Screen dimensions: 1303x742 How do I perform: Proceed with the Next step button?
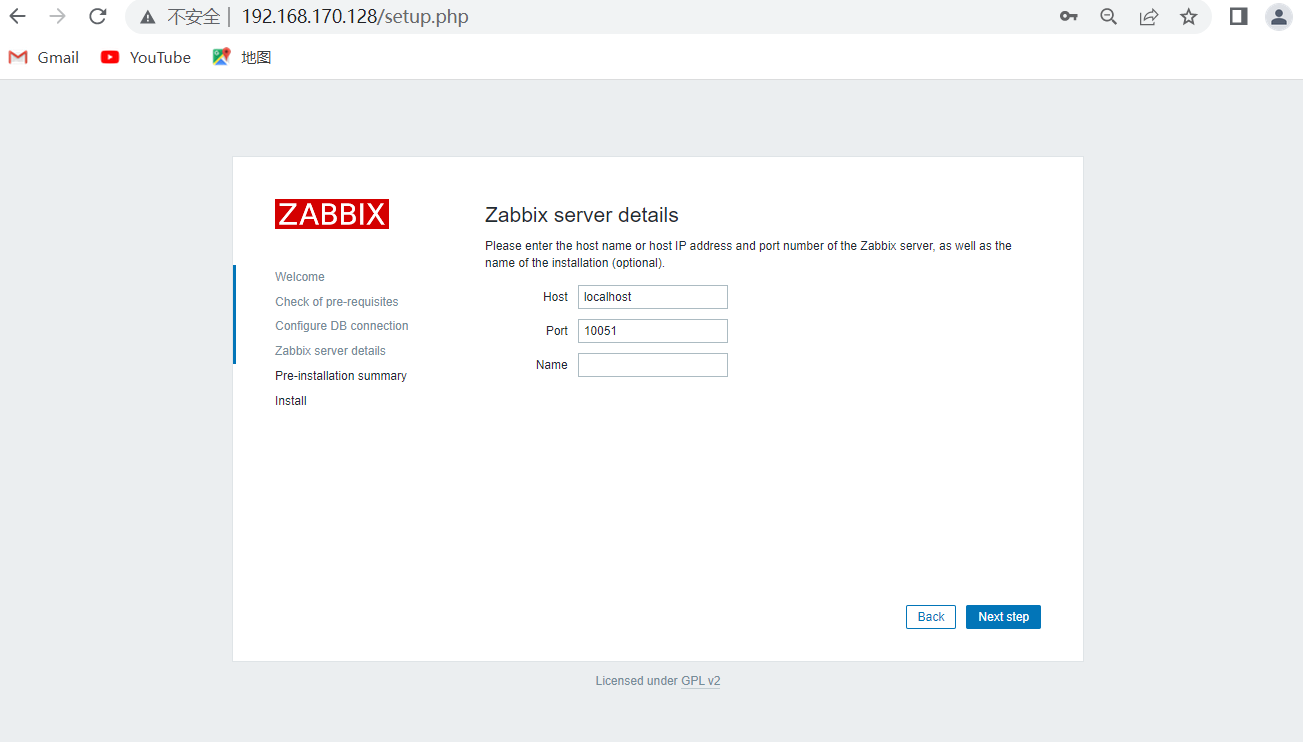click(x=1003, y=617)
